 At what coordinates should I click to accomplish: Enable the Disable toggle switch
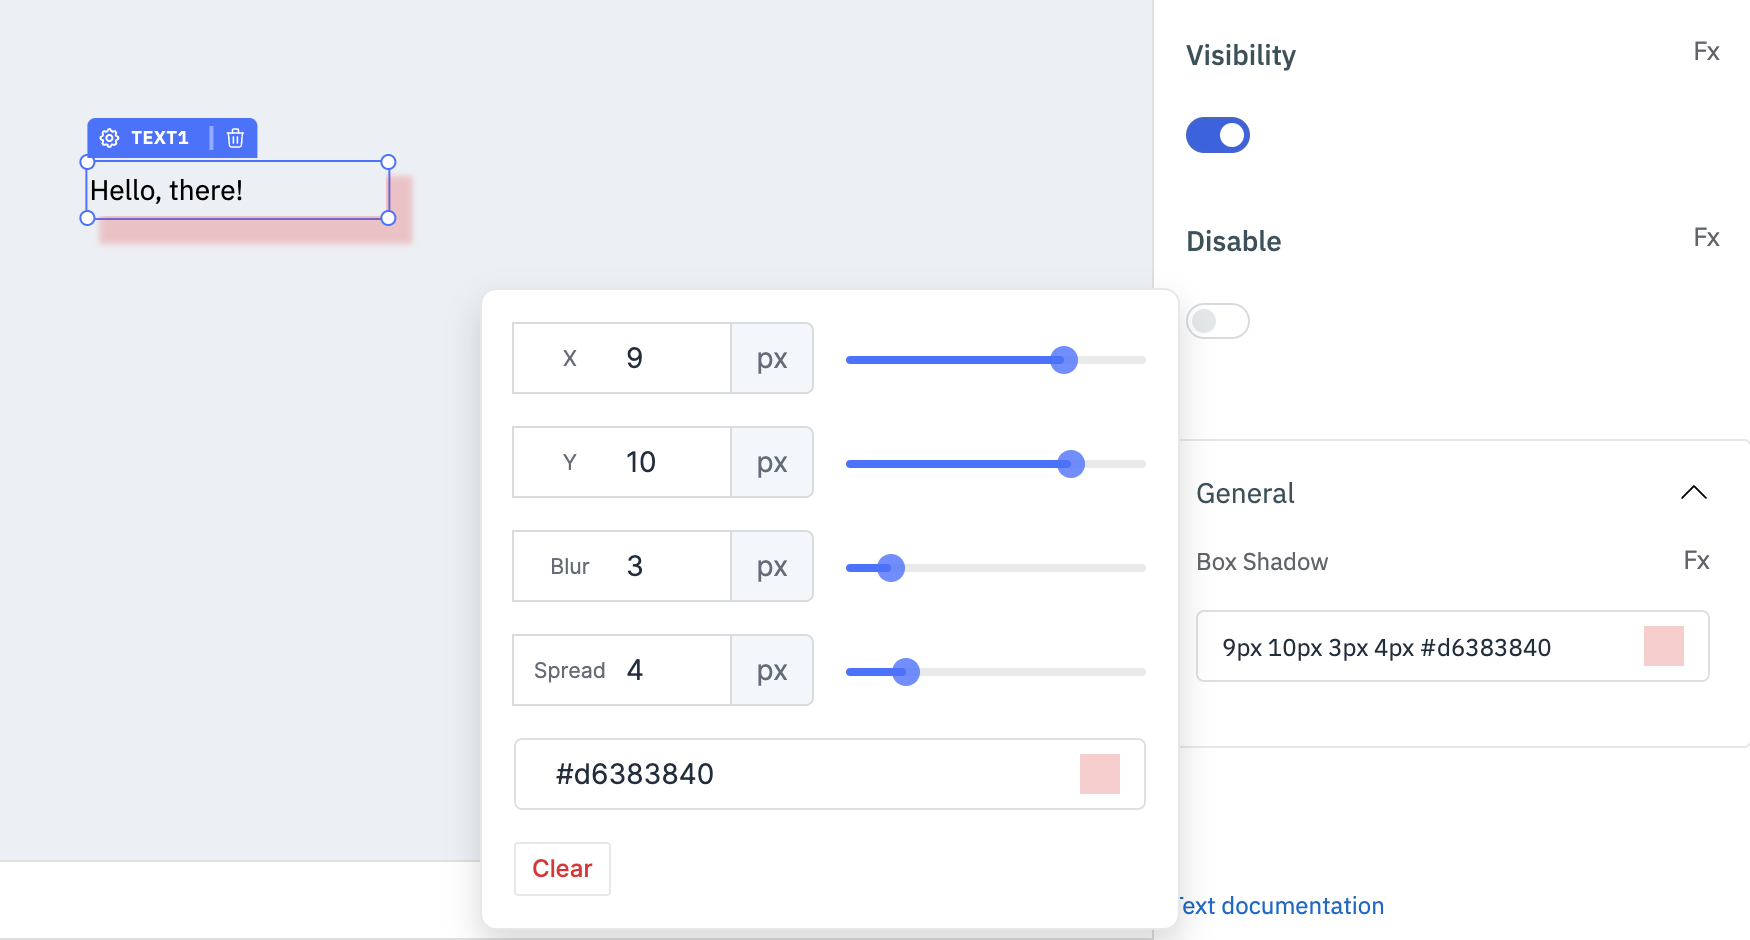1217,321
